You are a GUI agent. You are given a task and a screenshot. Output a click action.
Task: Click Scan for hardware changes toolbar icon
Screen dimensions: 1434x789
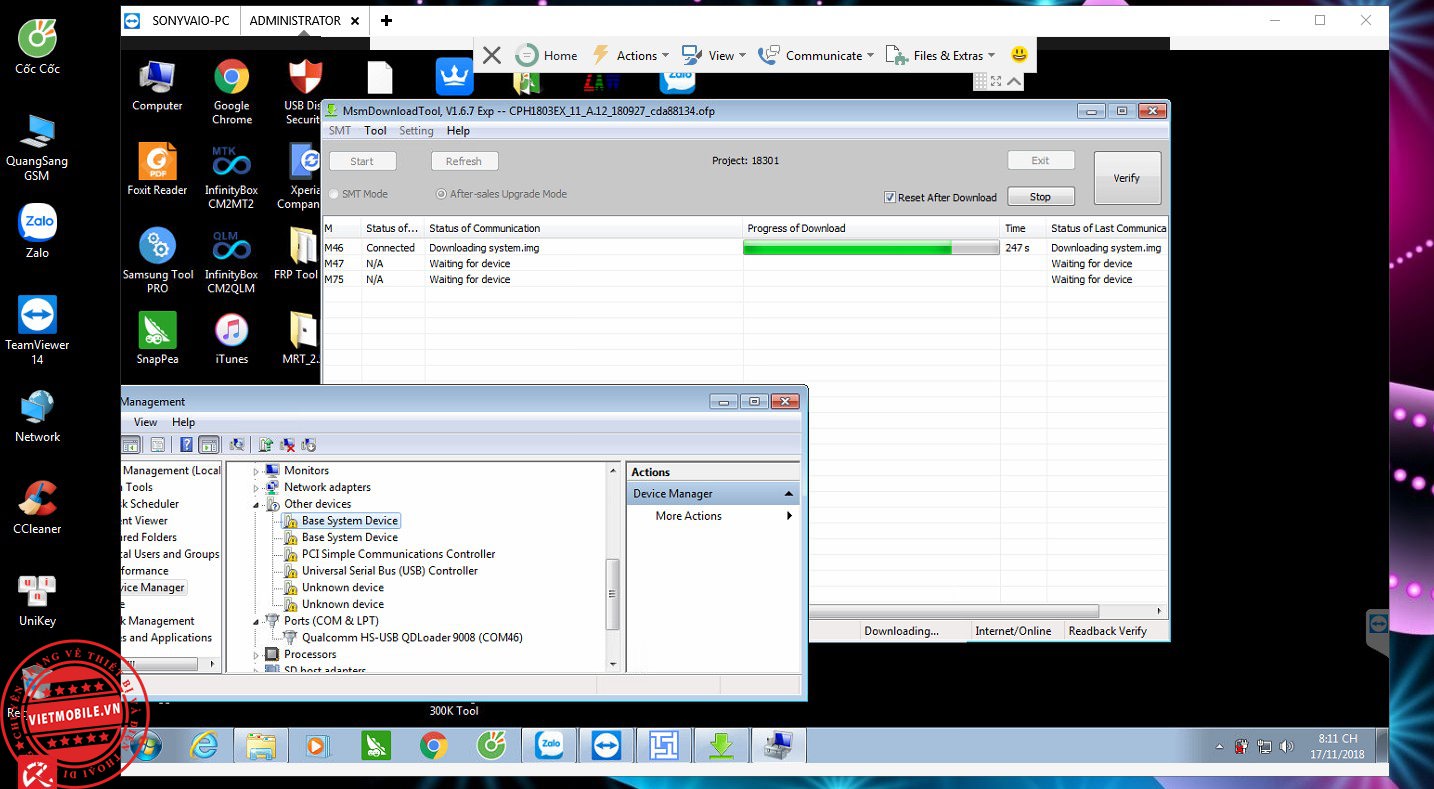pos(237,444)
